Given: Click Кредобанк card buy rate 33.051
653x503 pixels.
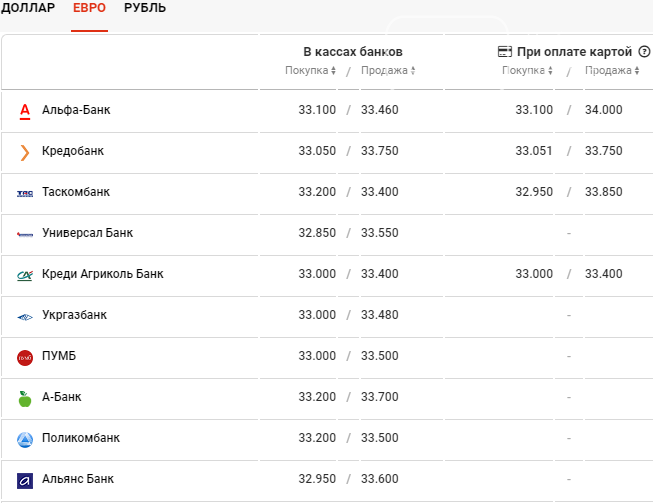Looking at the screenshot, I should 534,151.
